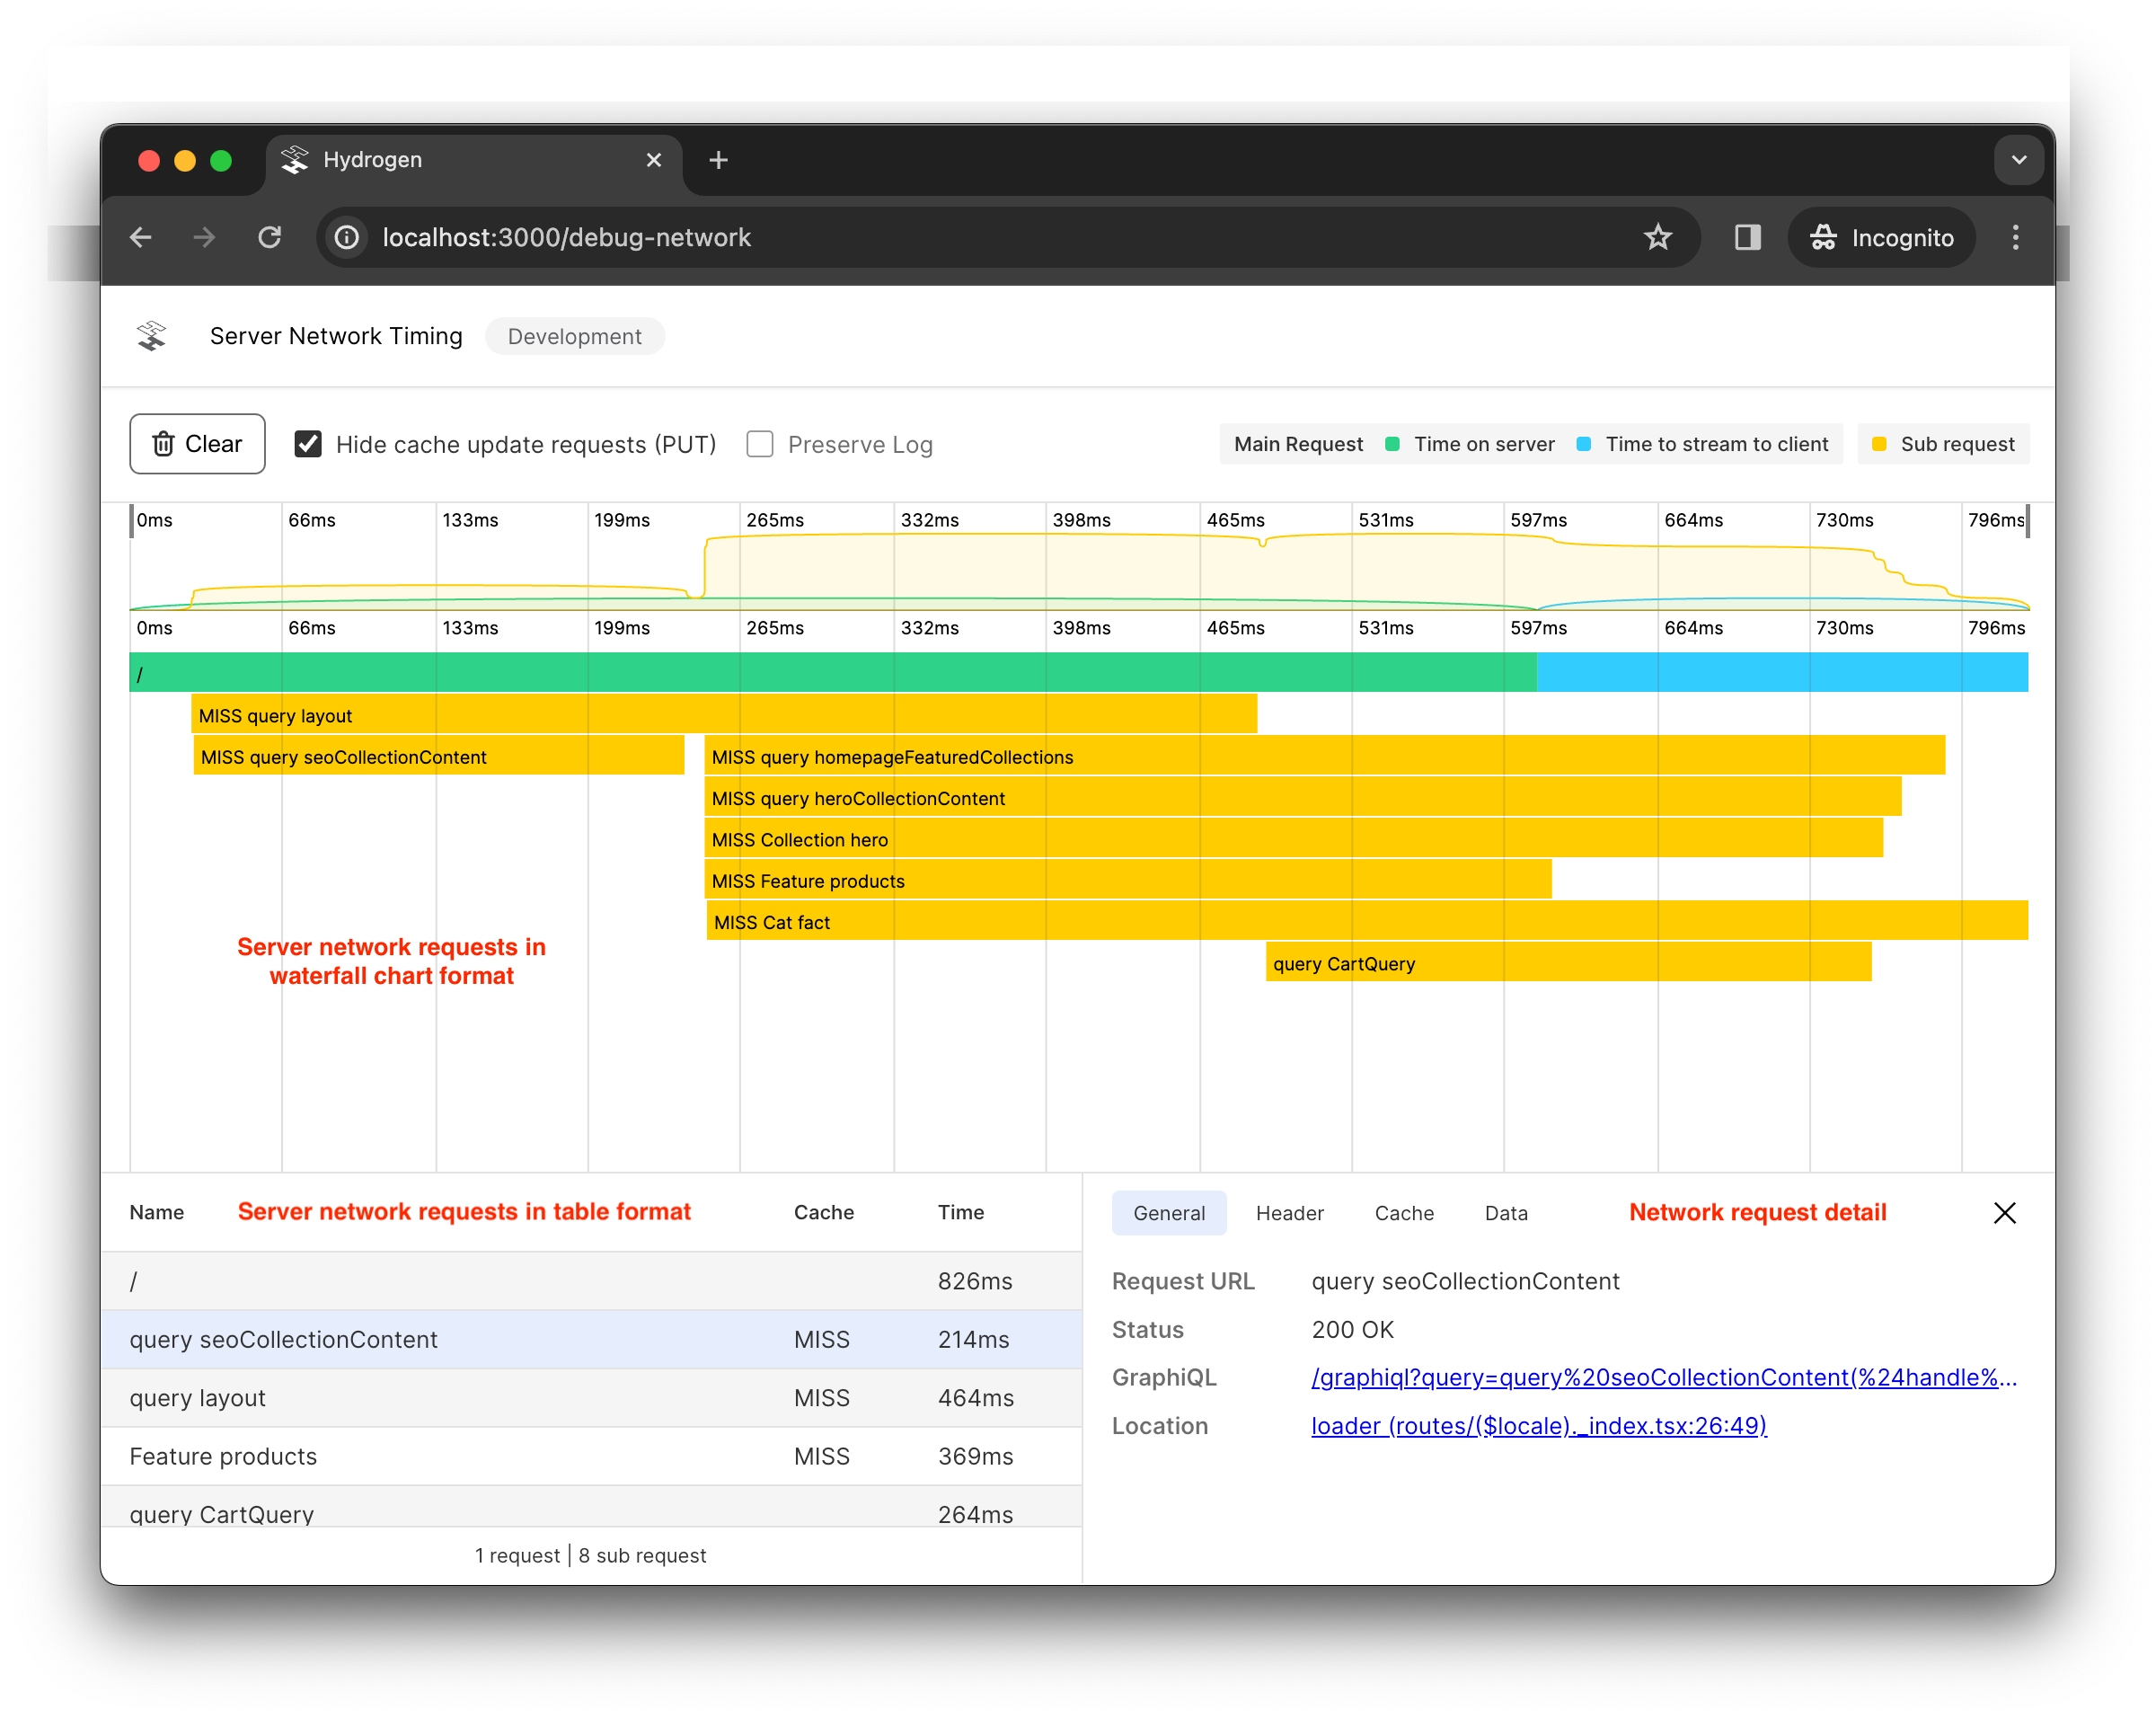The width and height of the screenshot is (2156, 1718).
Task: Switch to the General detail tab
Action: pos(1169,1213)
